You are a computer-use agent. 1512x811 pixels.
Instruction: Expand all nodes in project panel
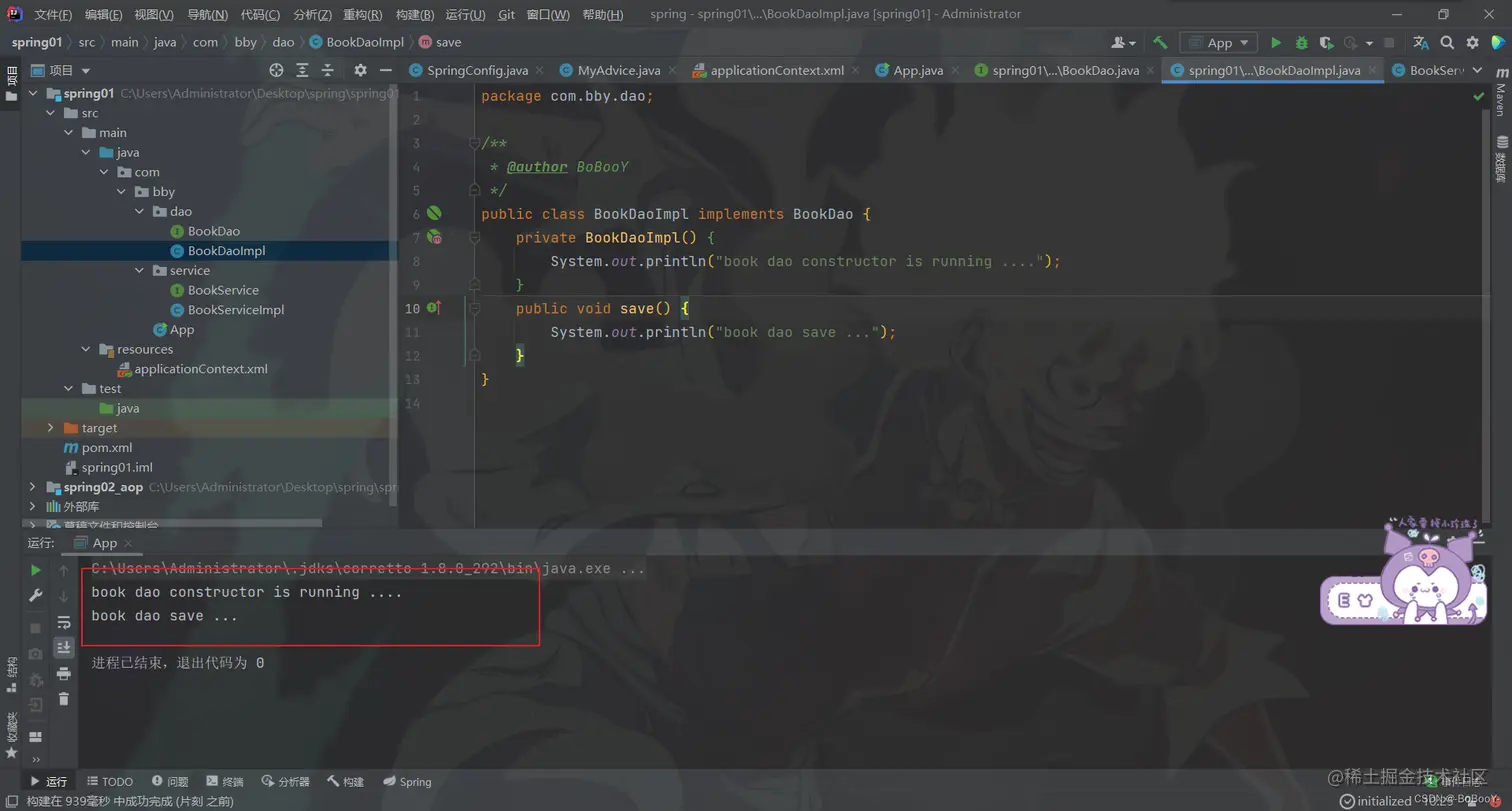(x=302, y=70)
